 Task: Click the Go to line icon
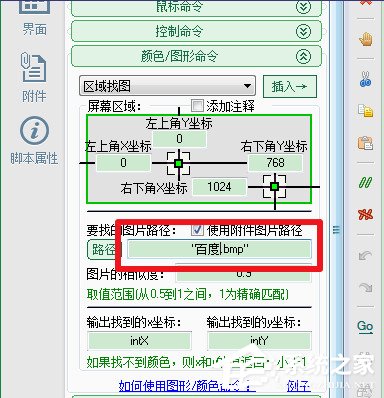[365, 326]
